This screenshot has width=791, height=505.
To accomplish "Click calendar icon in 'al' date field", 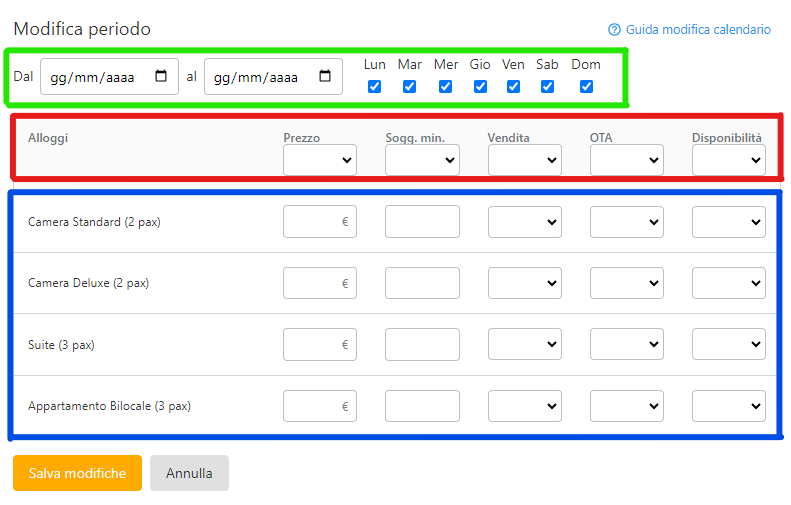I will (325, 77).
